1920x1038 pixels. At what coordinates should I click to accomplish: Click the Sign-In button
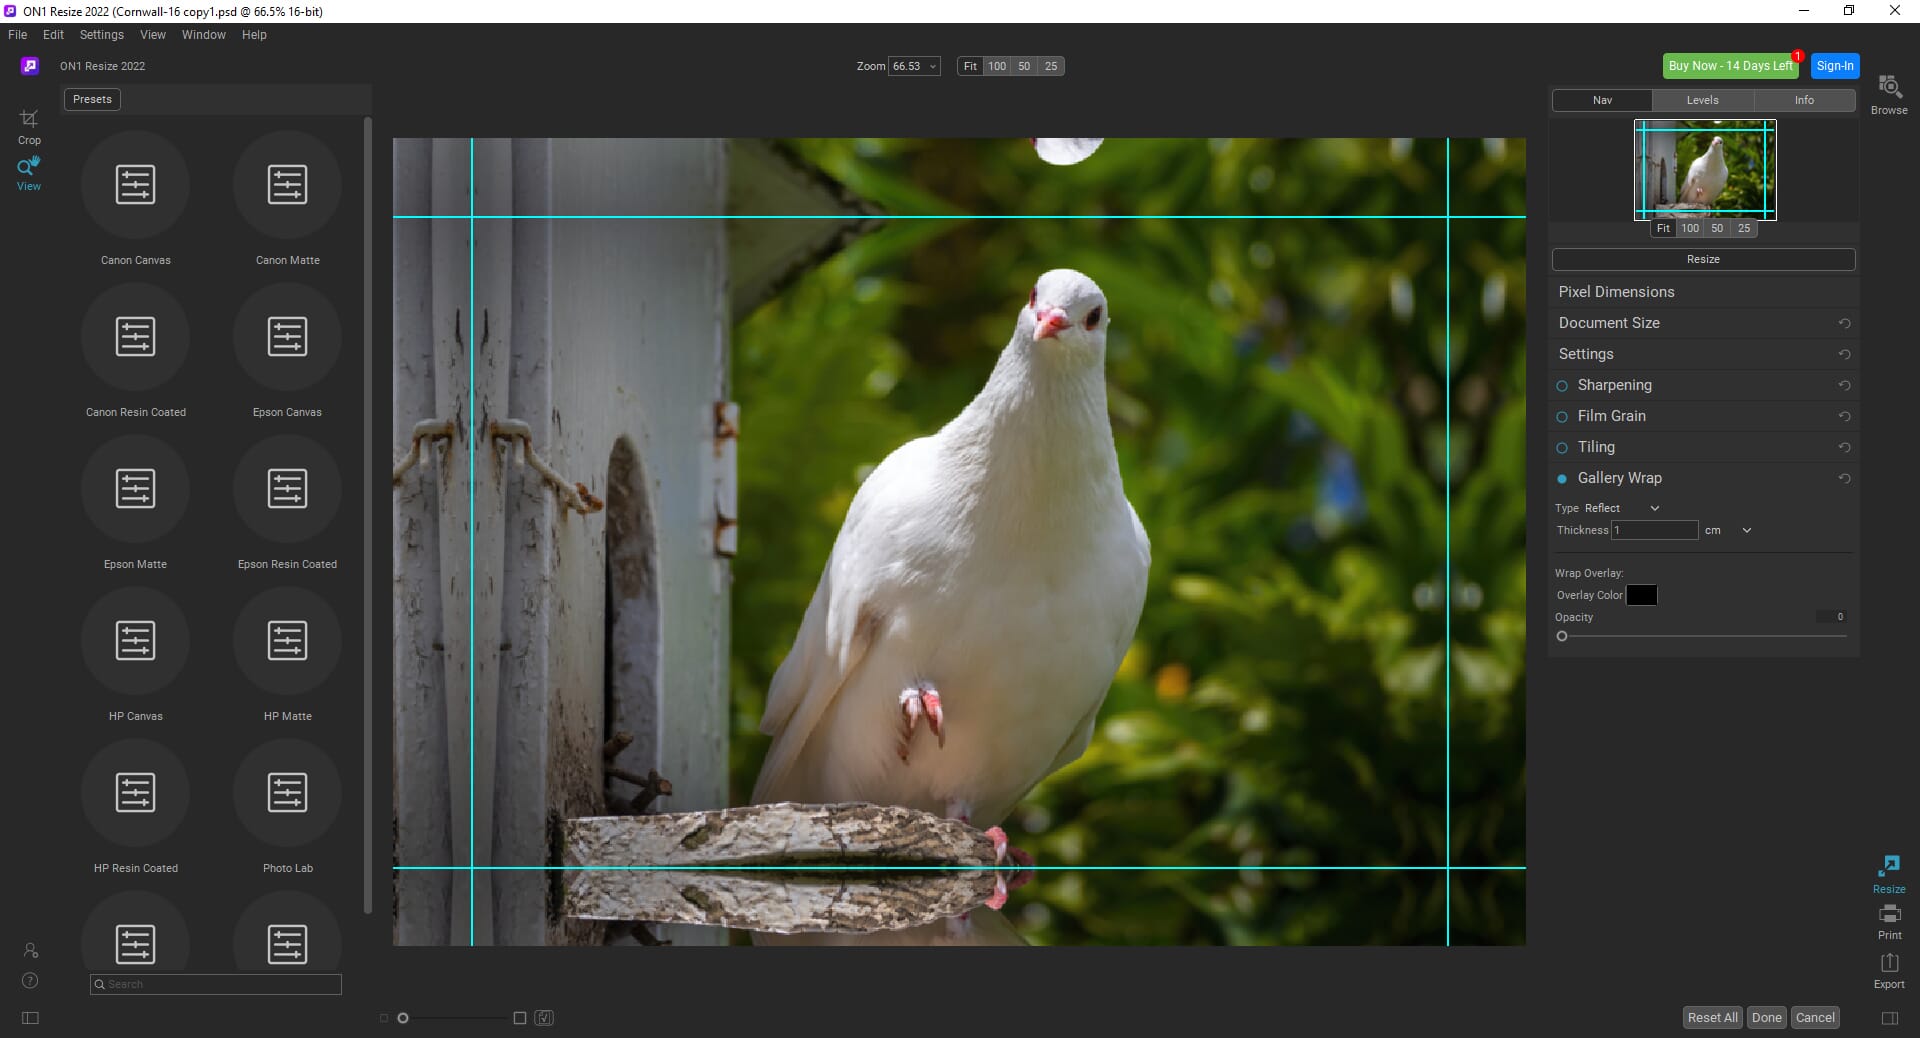tap(1835, 66)
